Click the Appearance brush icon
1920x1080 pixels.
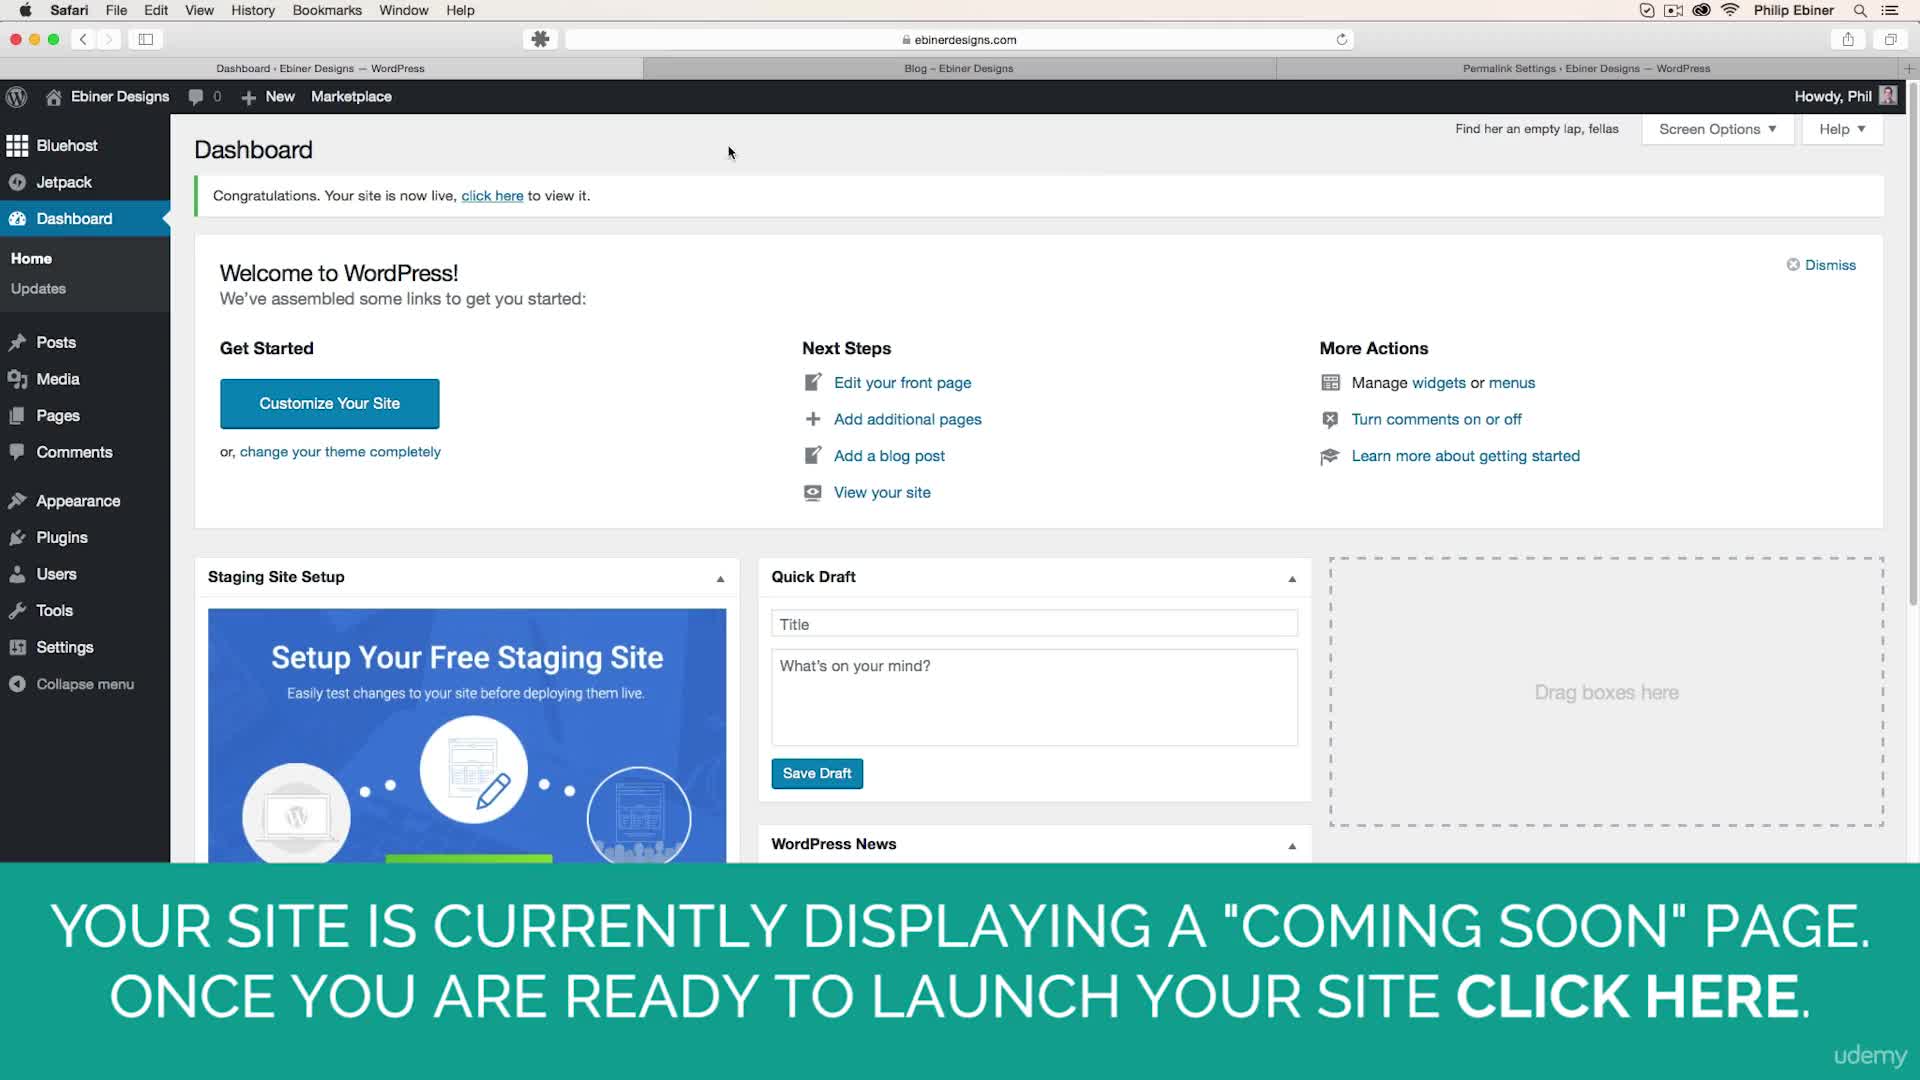coord(17,501)
